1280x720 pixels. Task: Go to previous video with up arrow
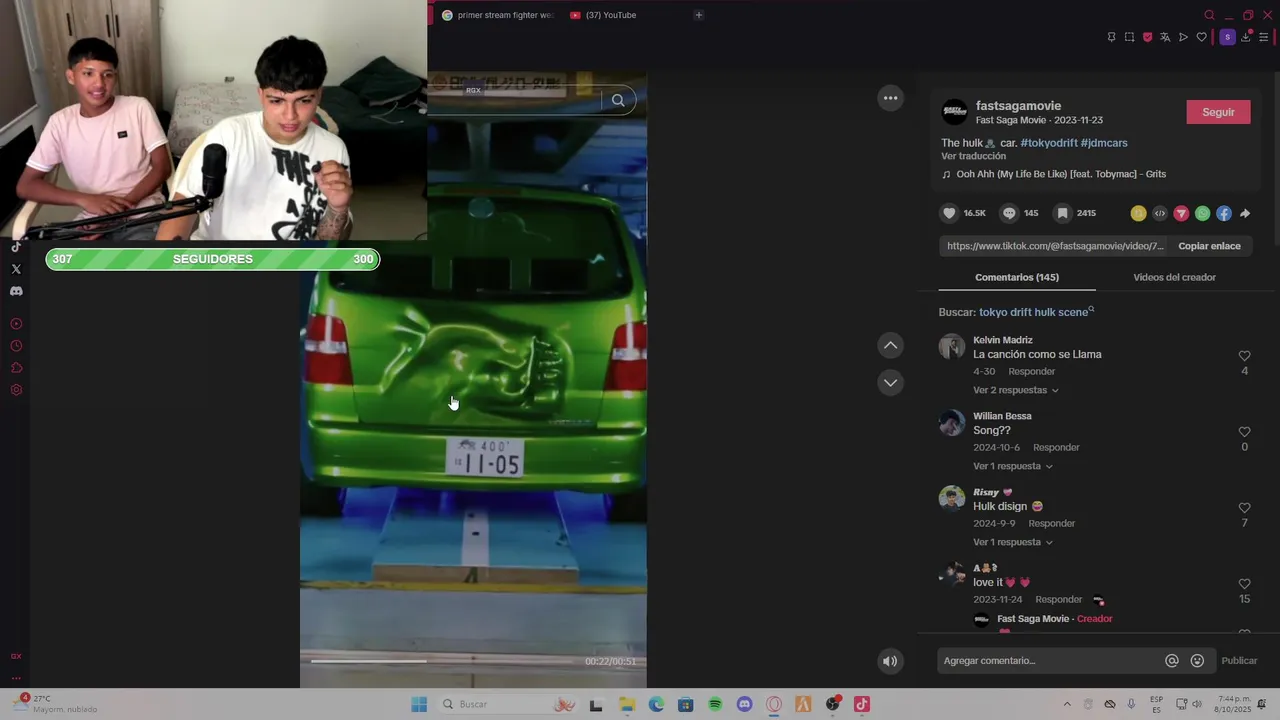[890, 345]
